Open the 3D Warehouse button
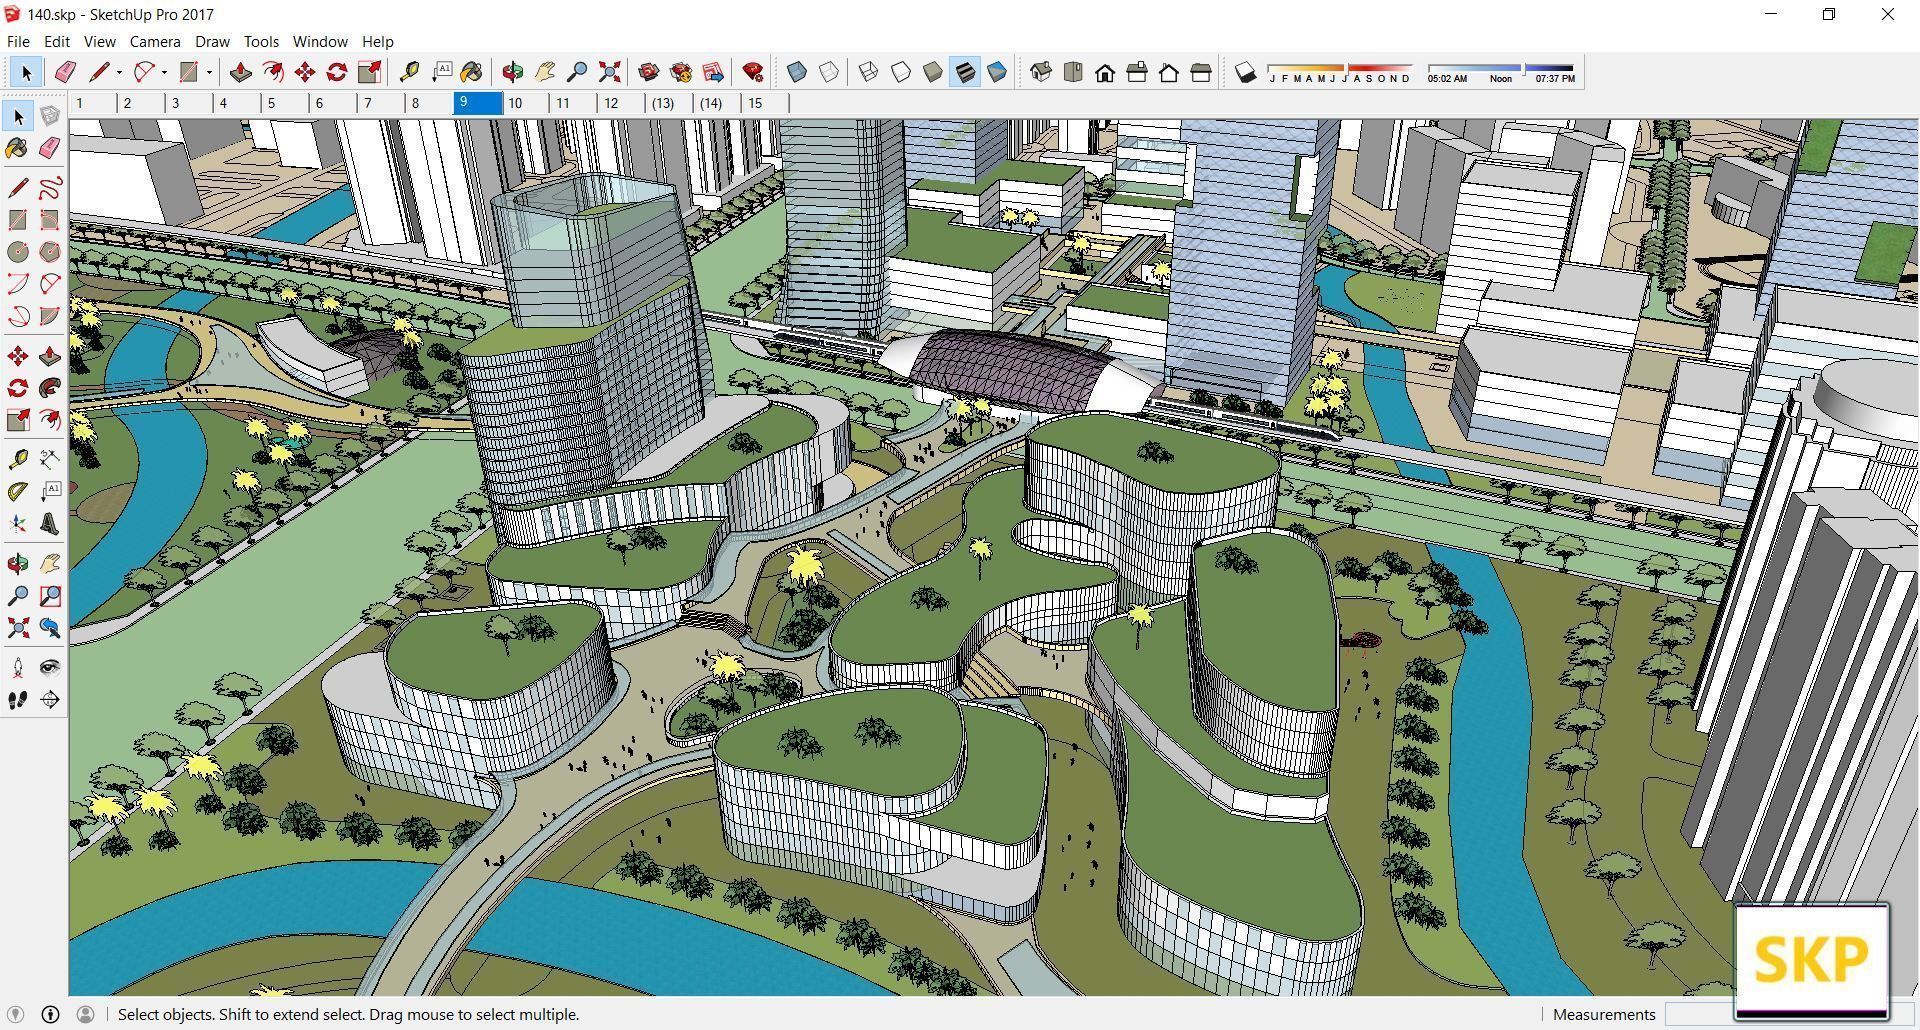The height and width of the screenshot is (1030, 1920). click(648, 72)
